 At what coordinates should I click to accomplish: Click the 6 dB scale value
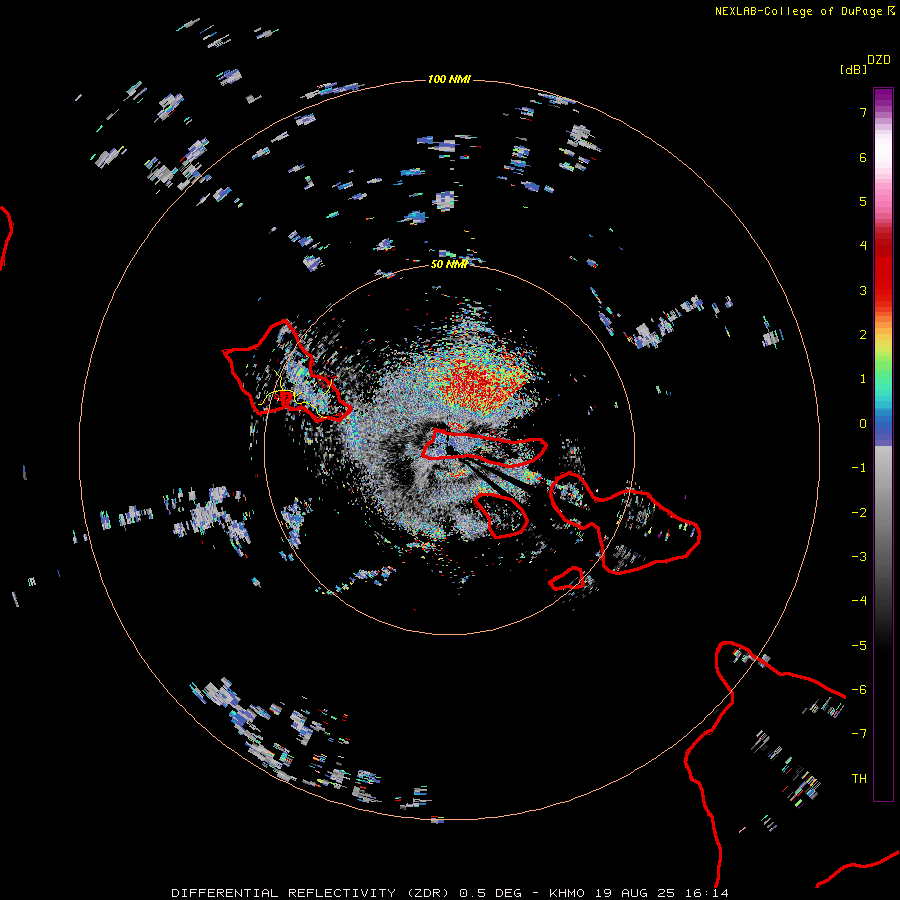coord(863,157)
